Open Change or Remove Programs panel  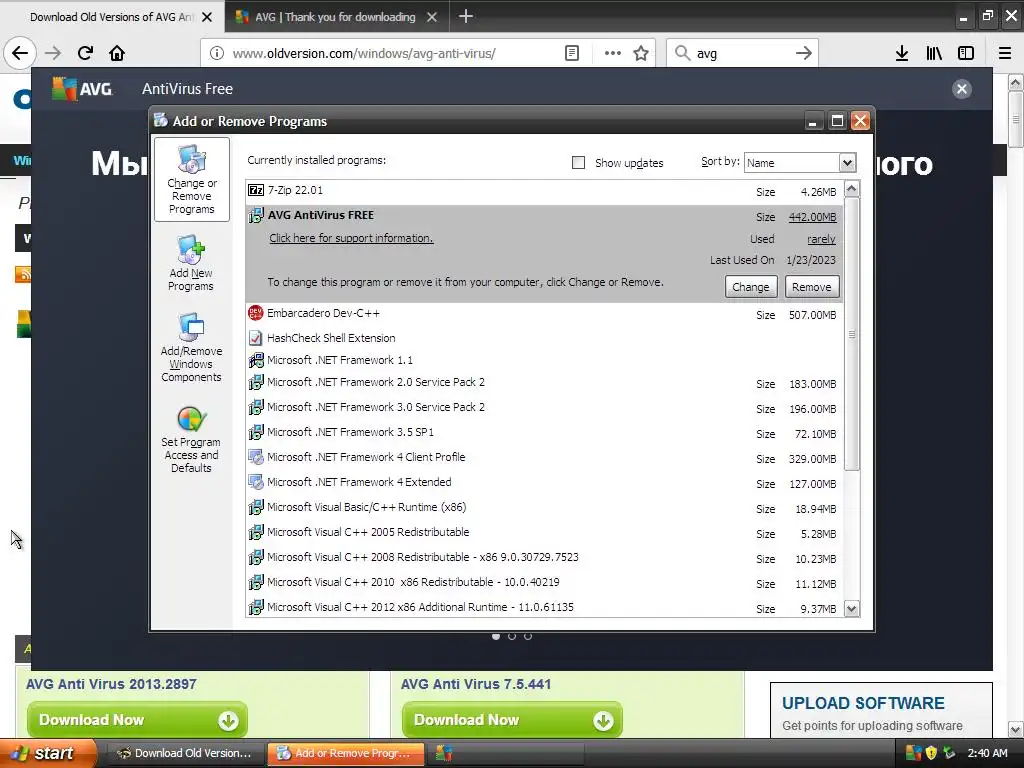point(191,180)
